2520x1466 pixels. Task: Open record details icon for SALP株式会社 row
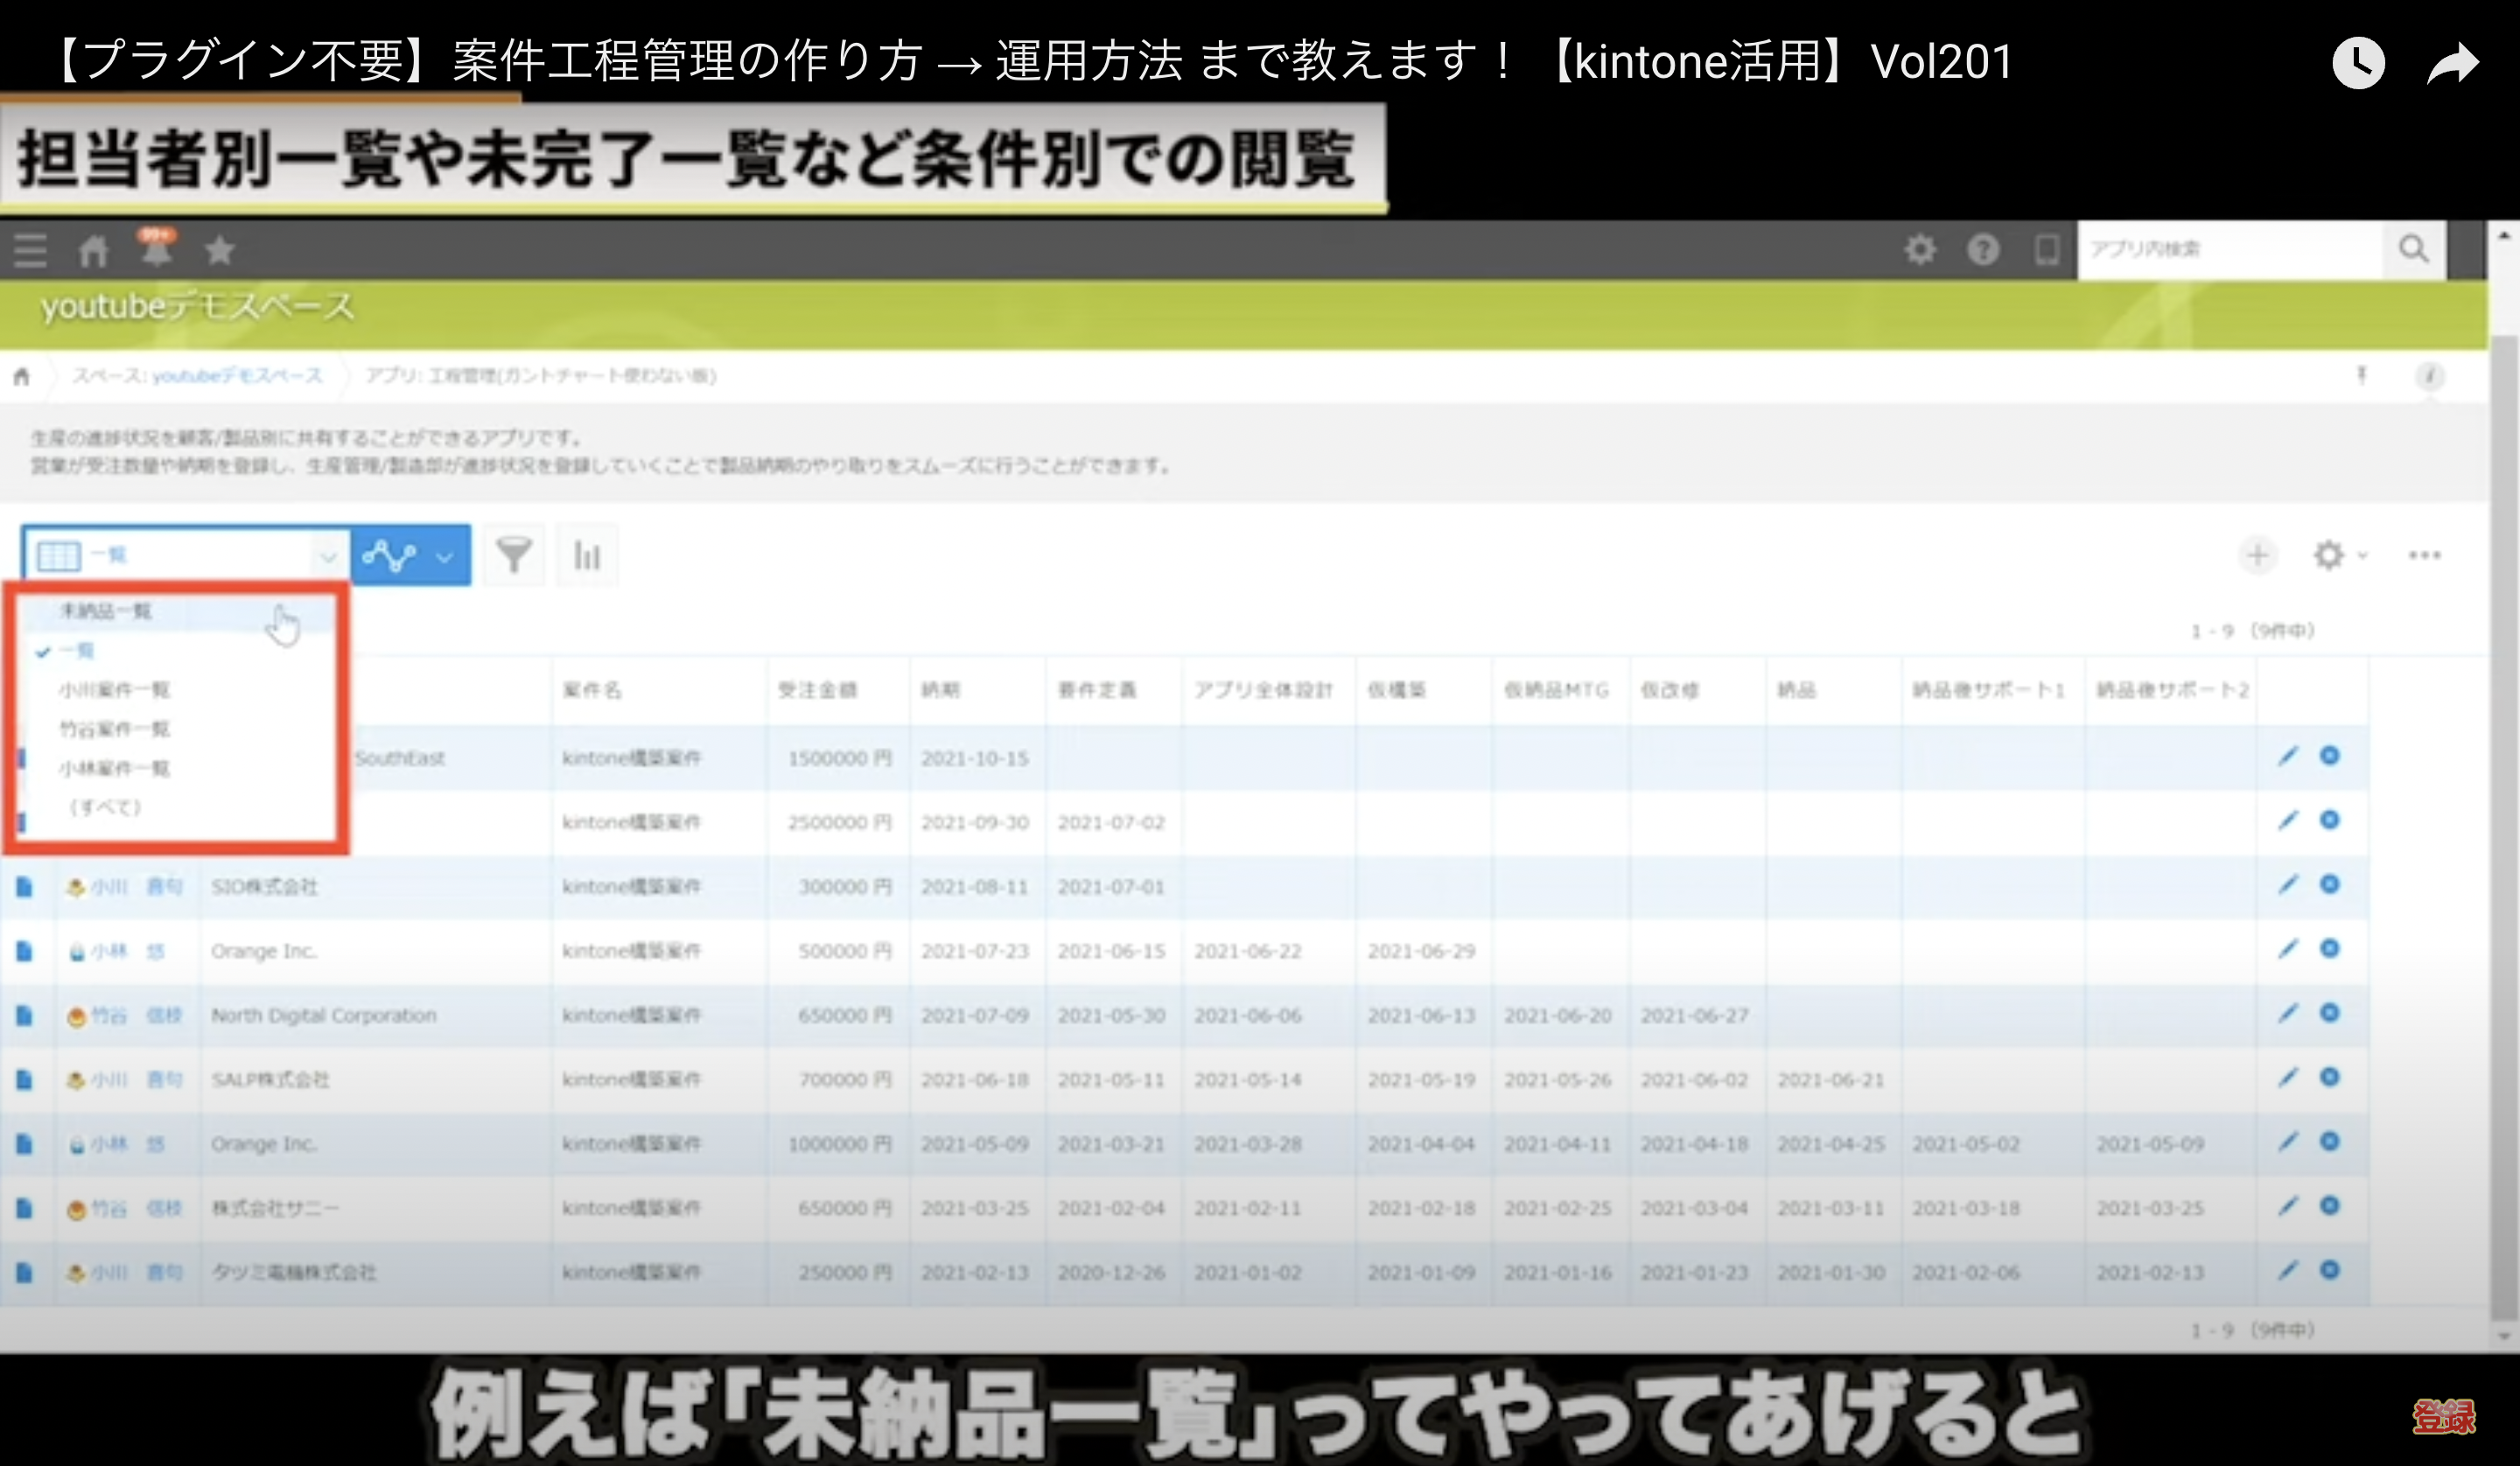coord(25,1079)
